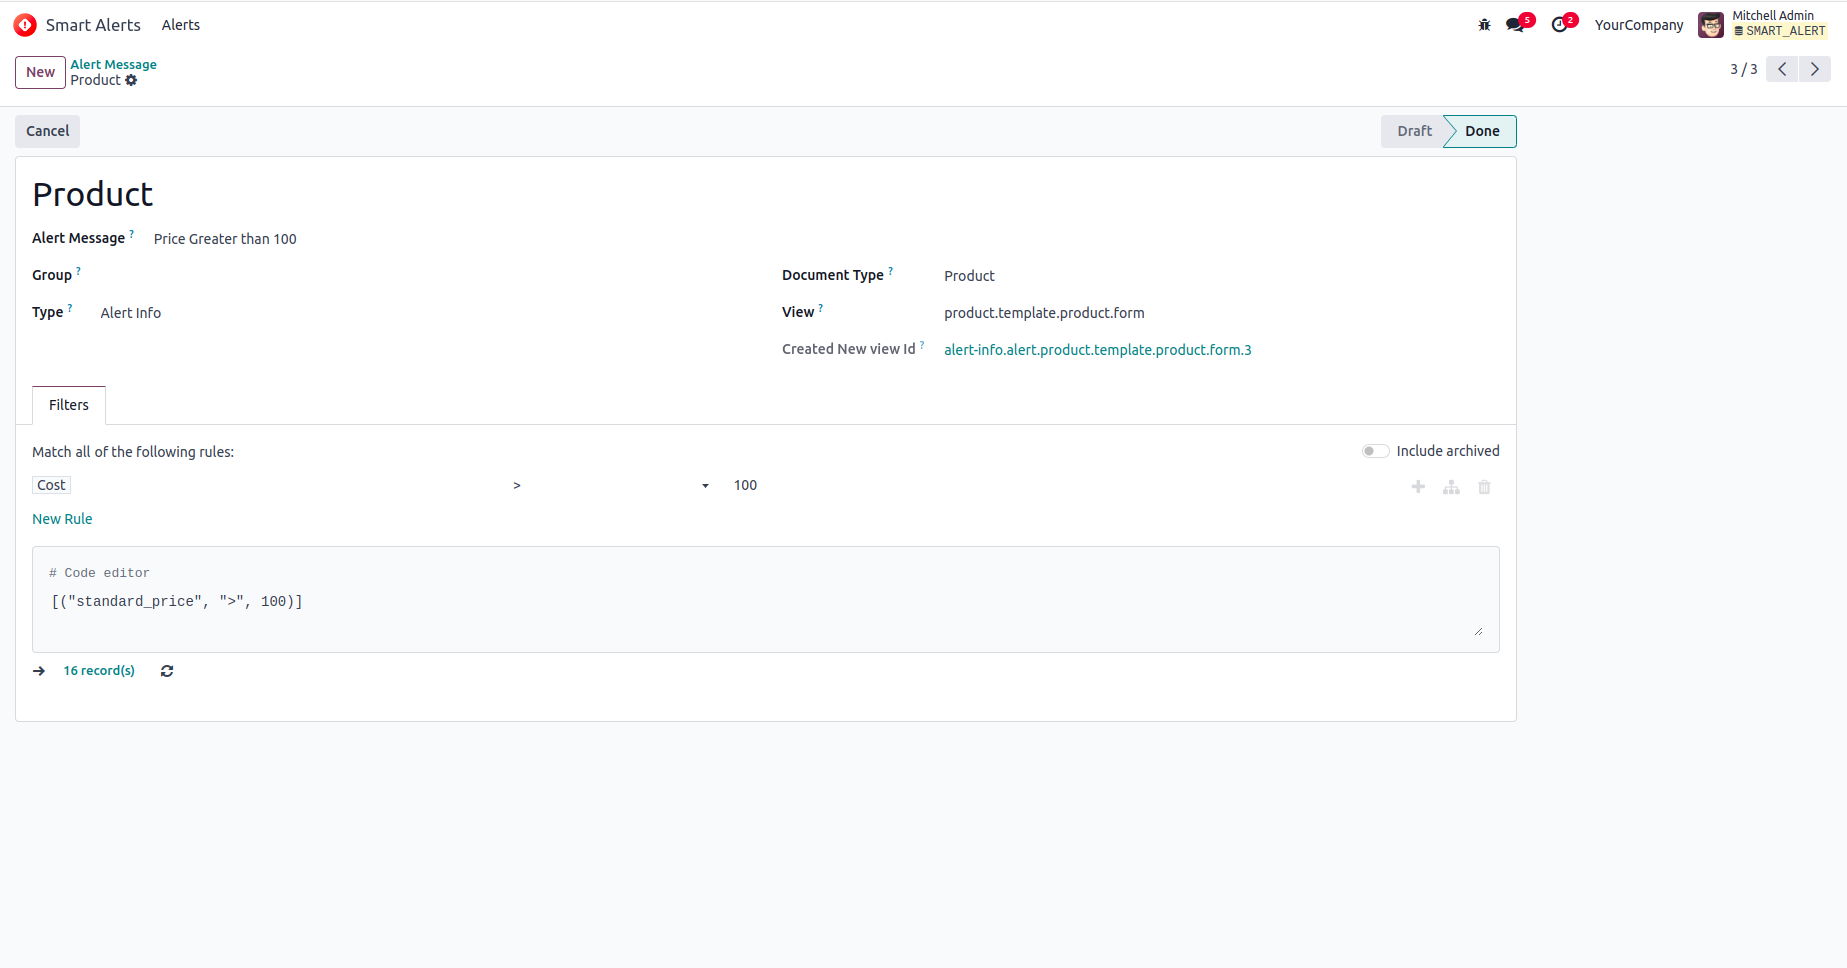
Task: Click 'Alert Info' type value
Action: [131, 313]
